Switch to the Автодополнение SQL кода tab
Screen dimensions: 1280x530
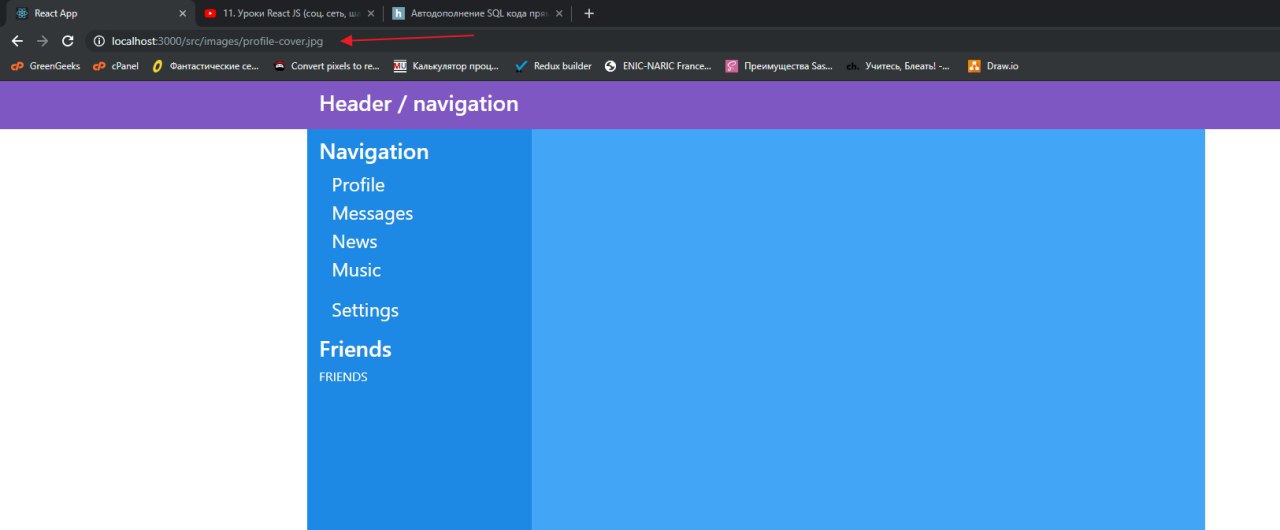(476, 13)
